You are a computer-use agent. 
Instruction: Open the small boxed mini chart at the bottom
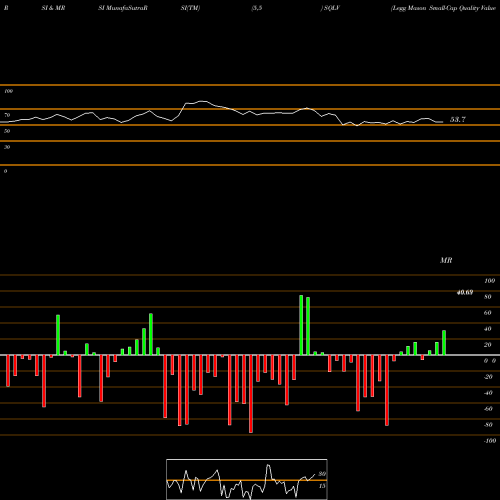click(247, 479)
